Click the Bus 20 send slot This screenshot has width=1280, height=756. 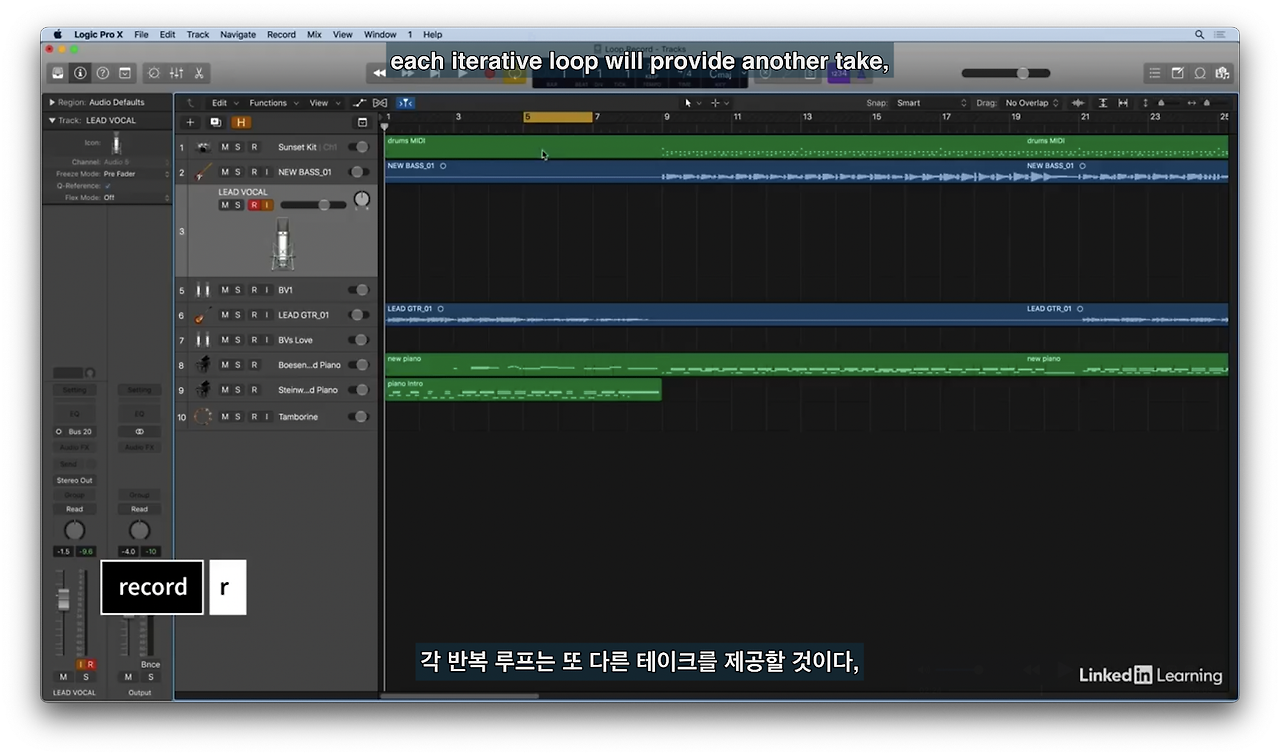coord(74,432)
